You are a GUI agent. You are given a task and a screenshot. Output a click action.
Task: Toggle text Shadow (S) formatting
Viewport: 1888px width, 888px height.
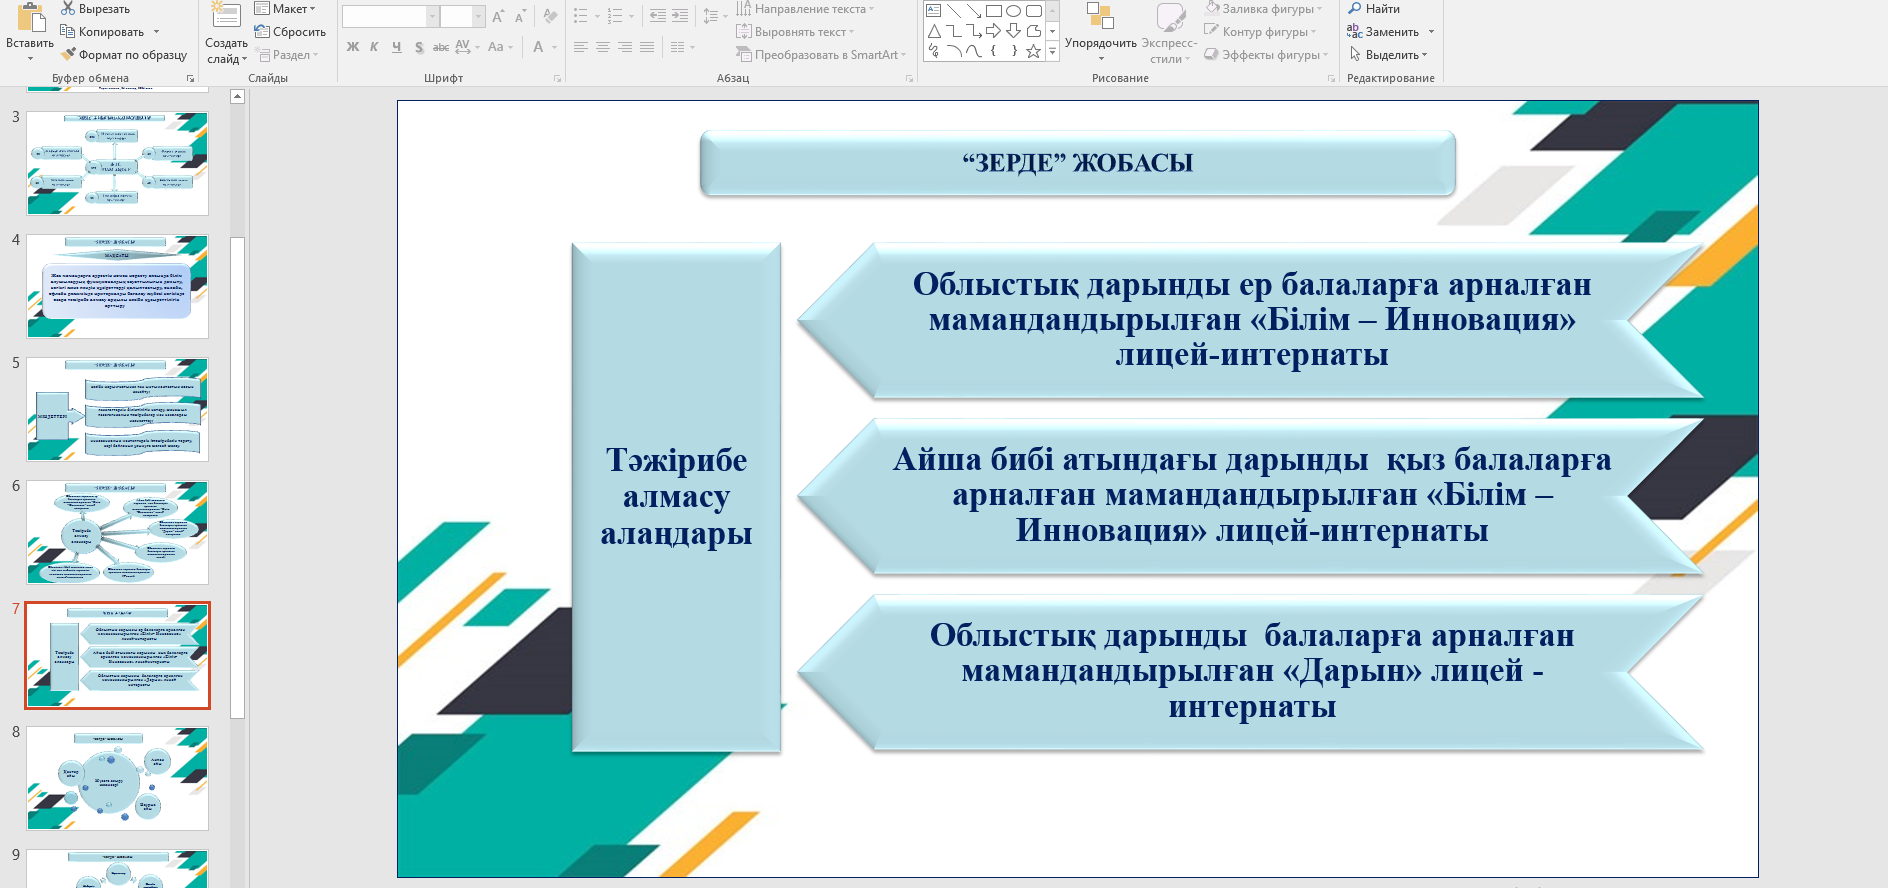click(419, 47)
